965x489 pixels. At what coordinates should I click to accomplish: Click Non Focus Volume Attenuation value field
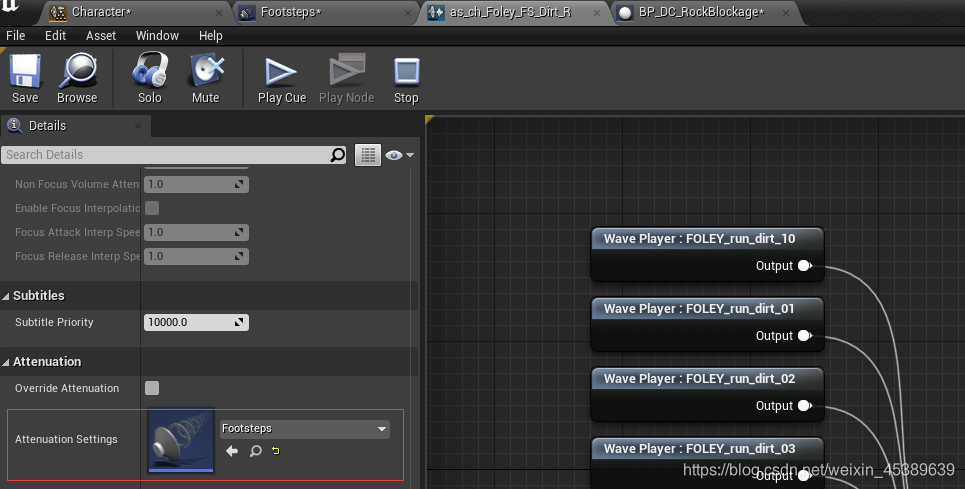[x=196, y=184]
